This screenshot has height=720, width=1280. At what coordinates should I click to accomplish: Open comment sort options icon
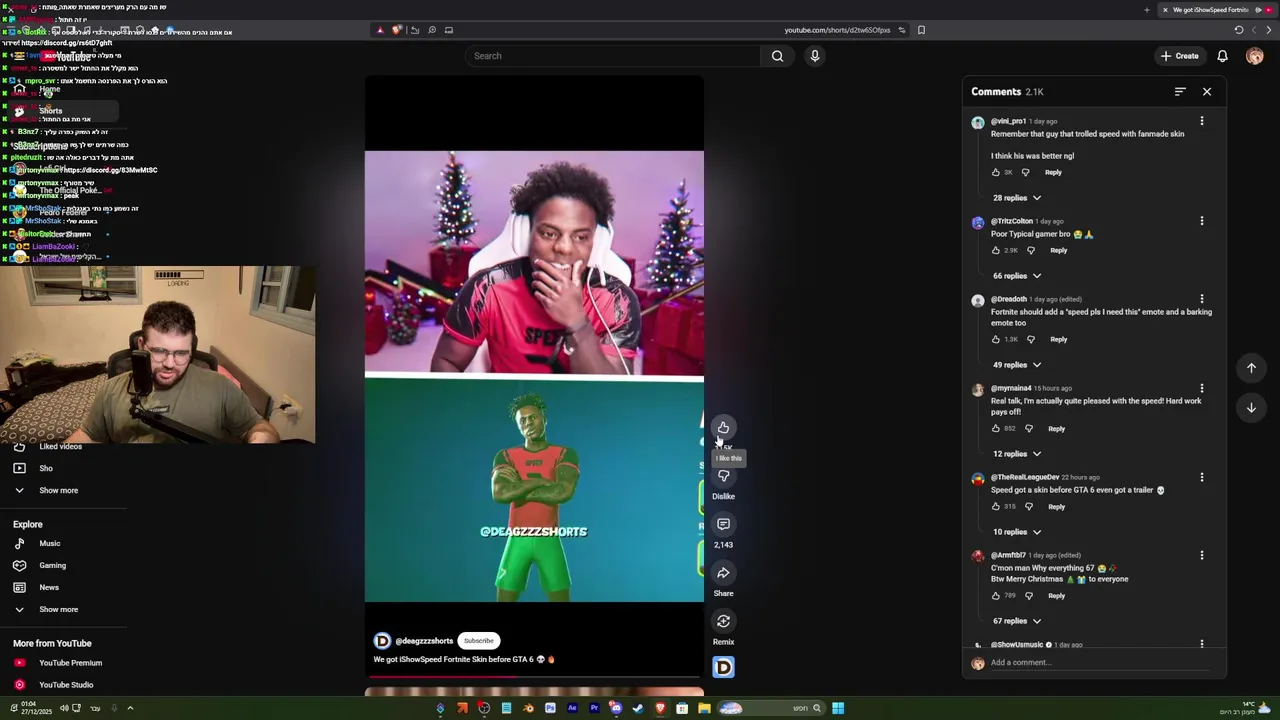pyautogui.click(x=1180, y=92)
